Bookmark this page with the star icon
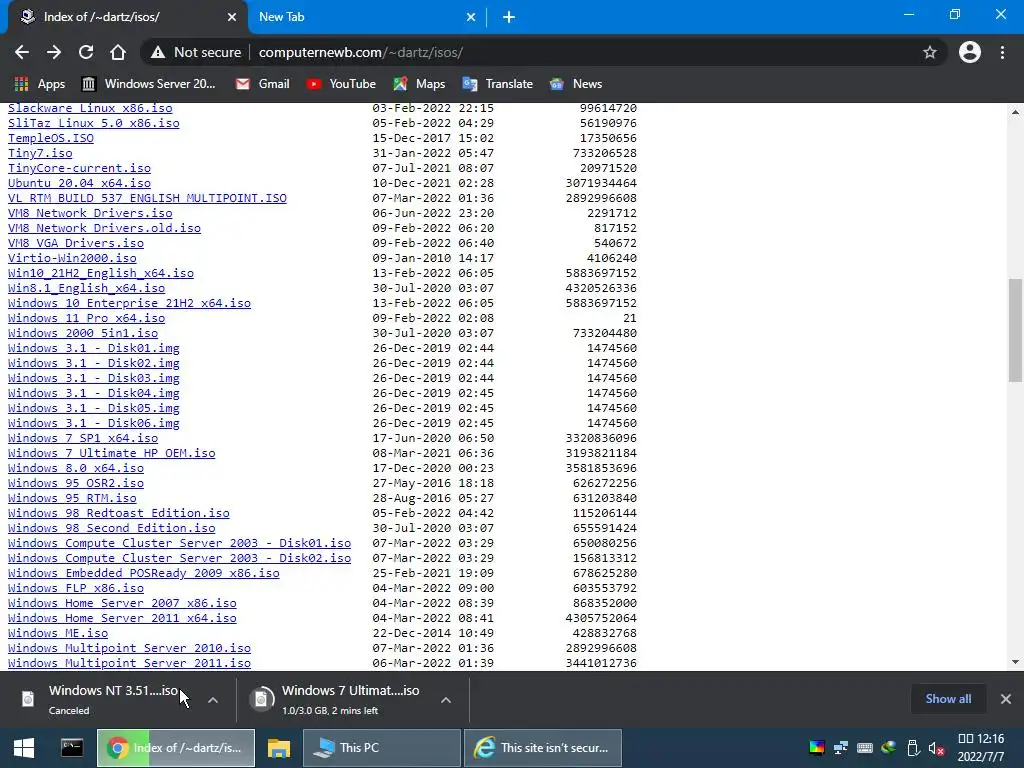 [x=929, y=52]
